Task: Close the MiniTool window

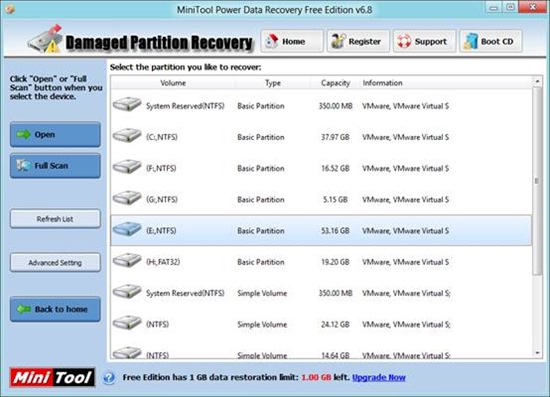Action: (x=532, y=7)
